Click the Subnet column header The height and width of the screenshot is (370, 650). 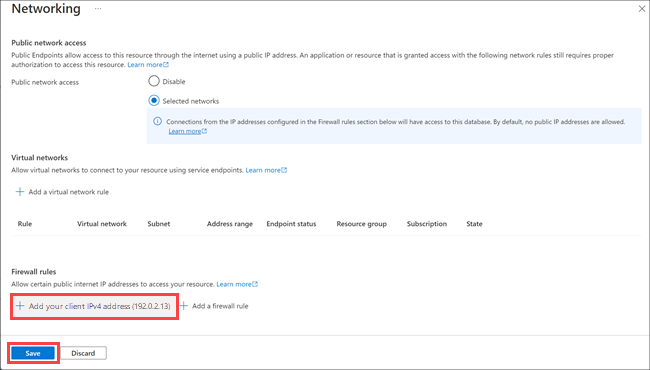point(159,224)
